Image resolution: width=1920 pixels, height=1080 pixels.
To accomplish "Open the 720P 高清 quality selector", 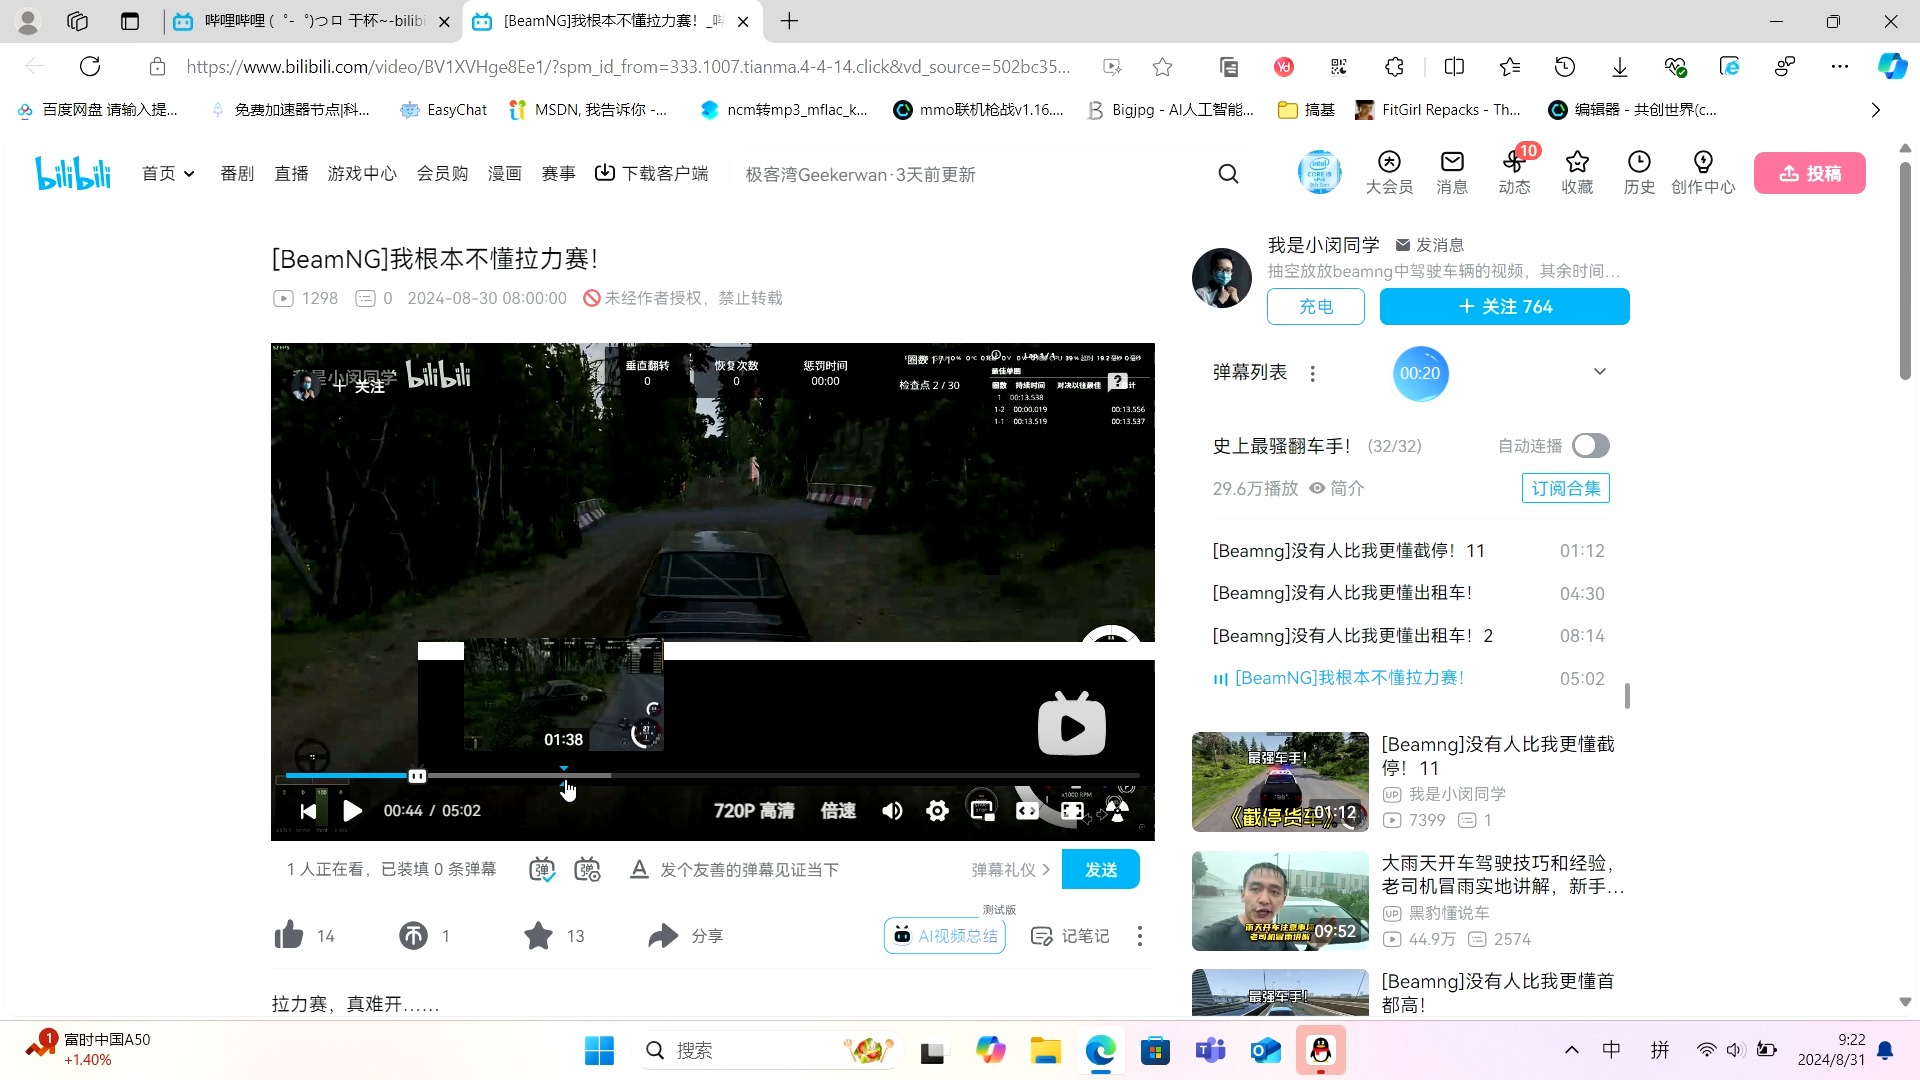I will click(x=754, y=811).
